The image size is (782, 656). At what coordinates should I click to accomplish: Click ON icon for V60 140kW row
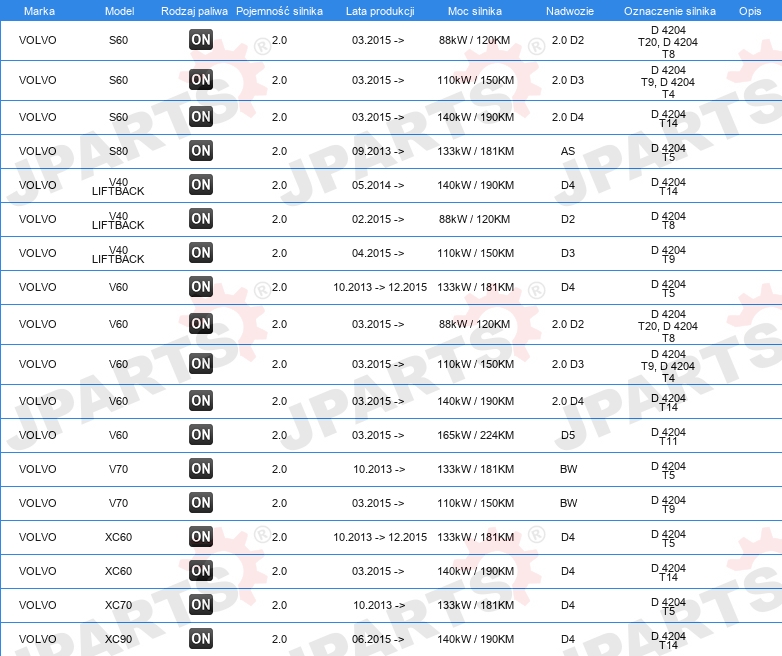201,401
